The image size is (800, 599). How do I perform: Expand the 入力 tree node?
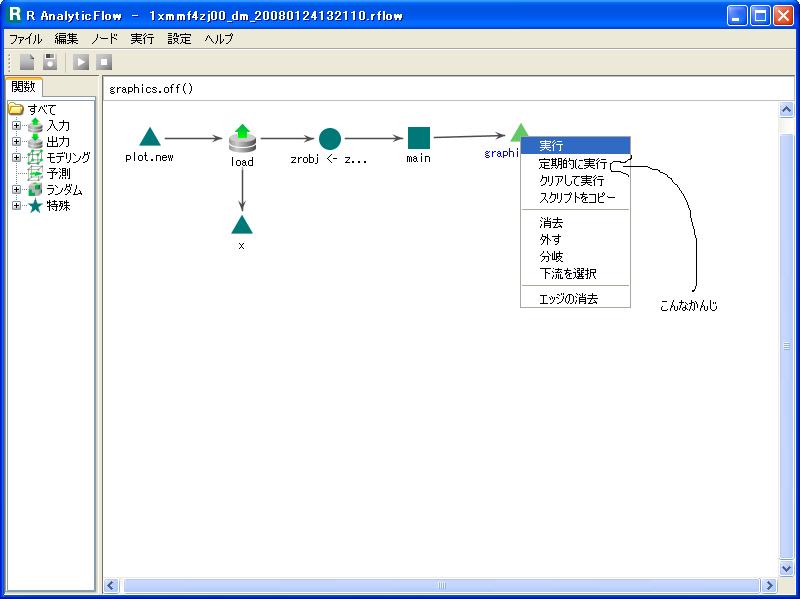pyautogui.click(x=16, y=126)
